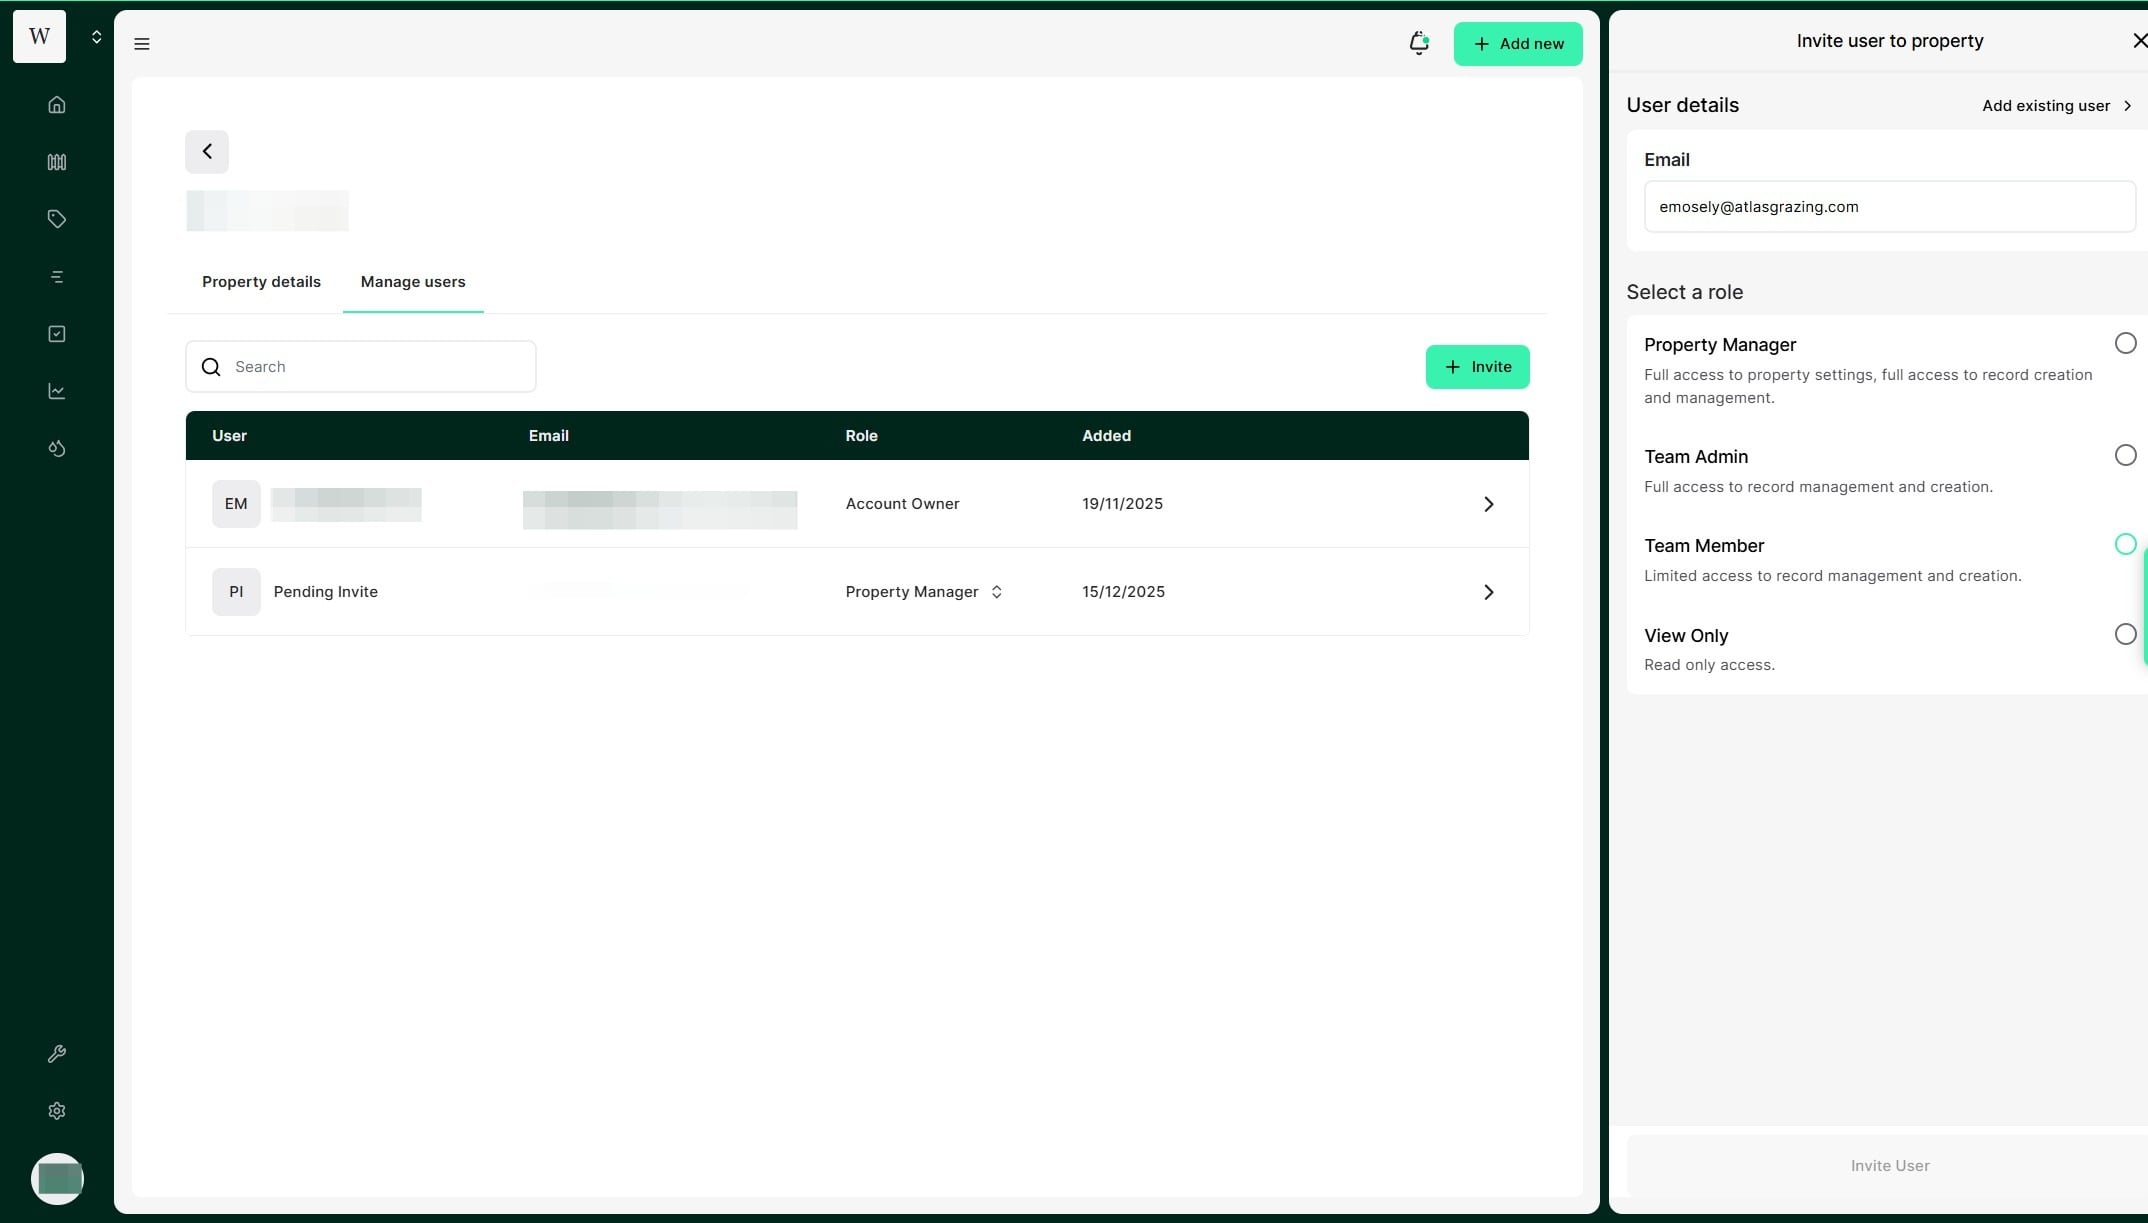
Task: Choose the View Only role radio
Action: click(2125, 635)
